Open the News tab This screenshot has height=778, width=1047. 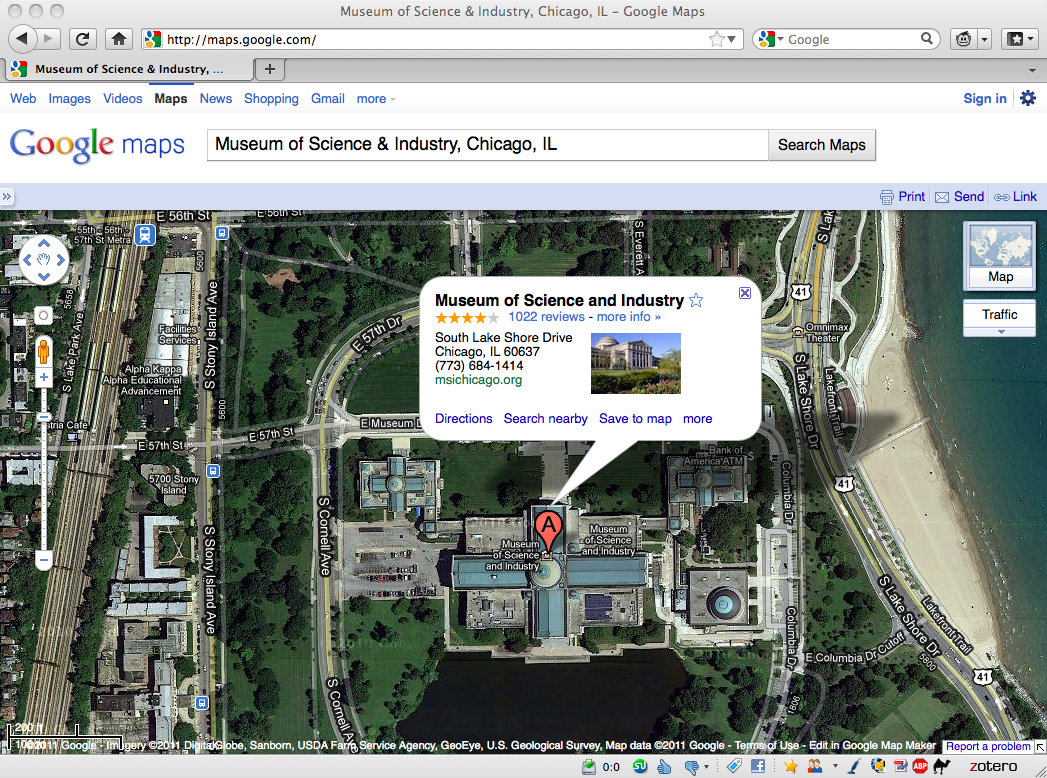216,98
